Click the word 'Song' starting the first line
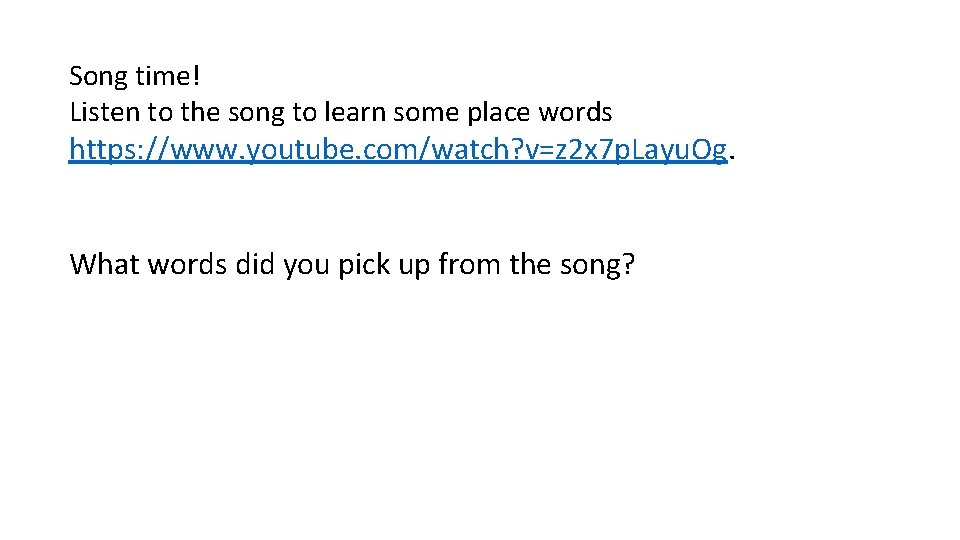The height and width of the screenshot is (540, 960). (94, 75)
